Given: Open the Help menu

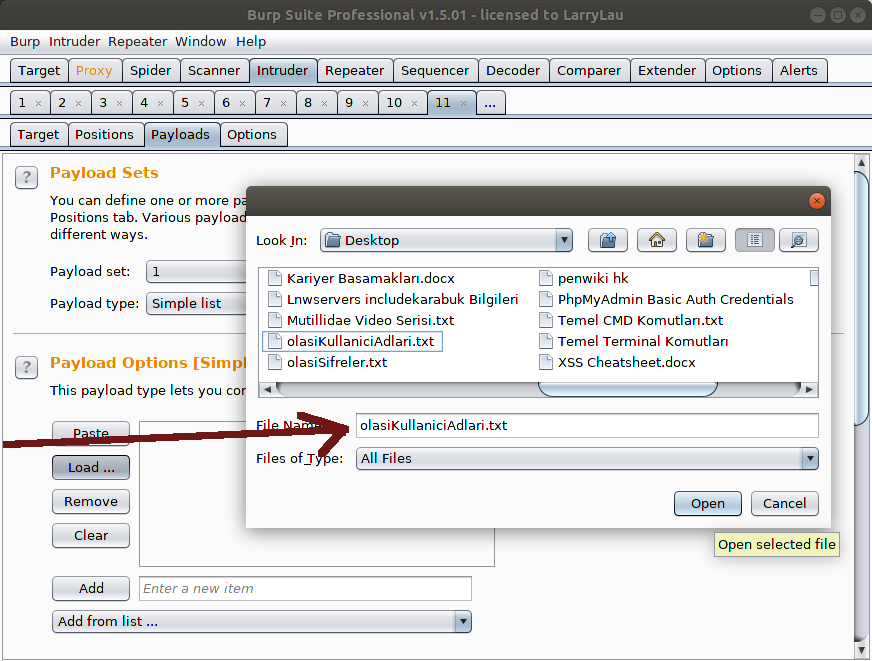Looking at the screenshot, I should point(251,42).
